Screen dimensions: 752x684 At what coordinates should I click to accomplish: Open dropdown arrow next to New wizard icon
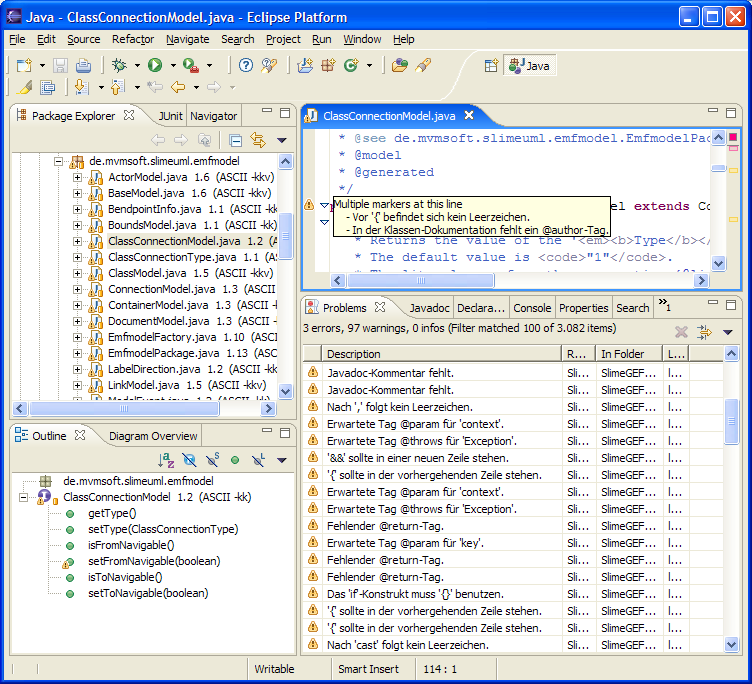[42, 65]
